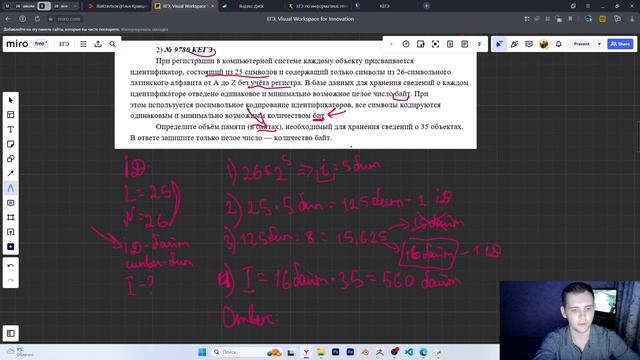Select the Frame tool
The height and width of the screenshot is (360, 640).
tap(11, 218)
